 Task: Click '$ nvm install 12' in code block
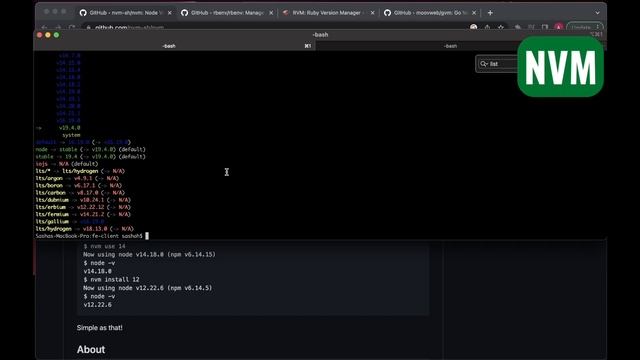(x=111, y=280)
